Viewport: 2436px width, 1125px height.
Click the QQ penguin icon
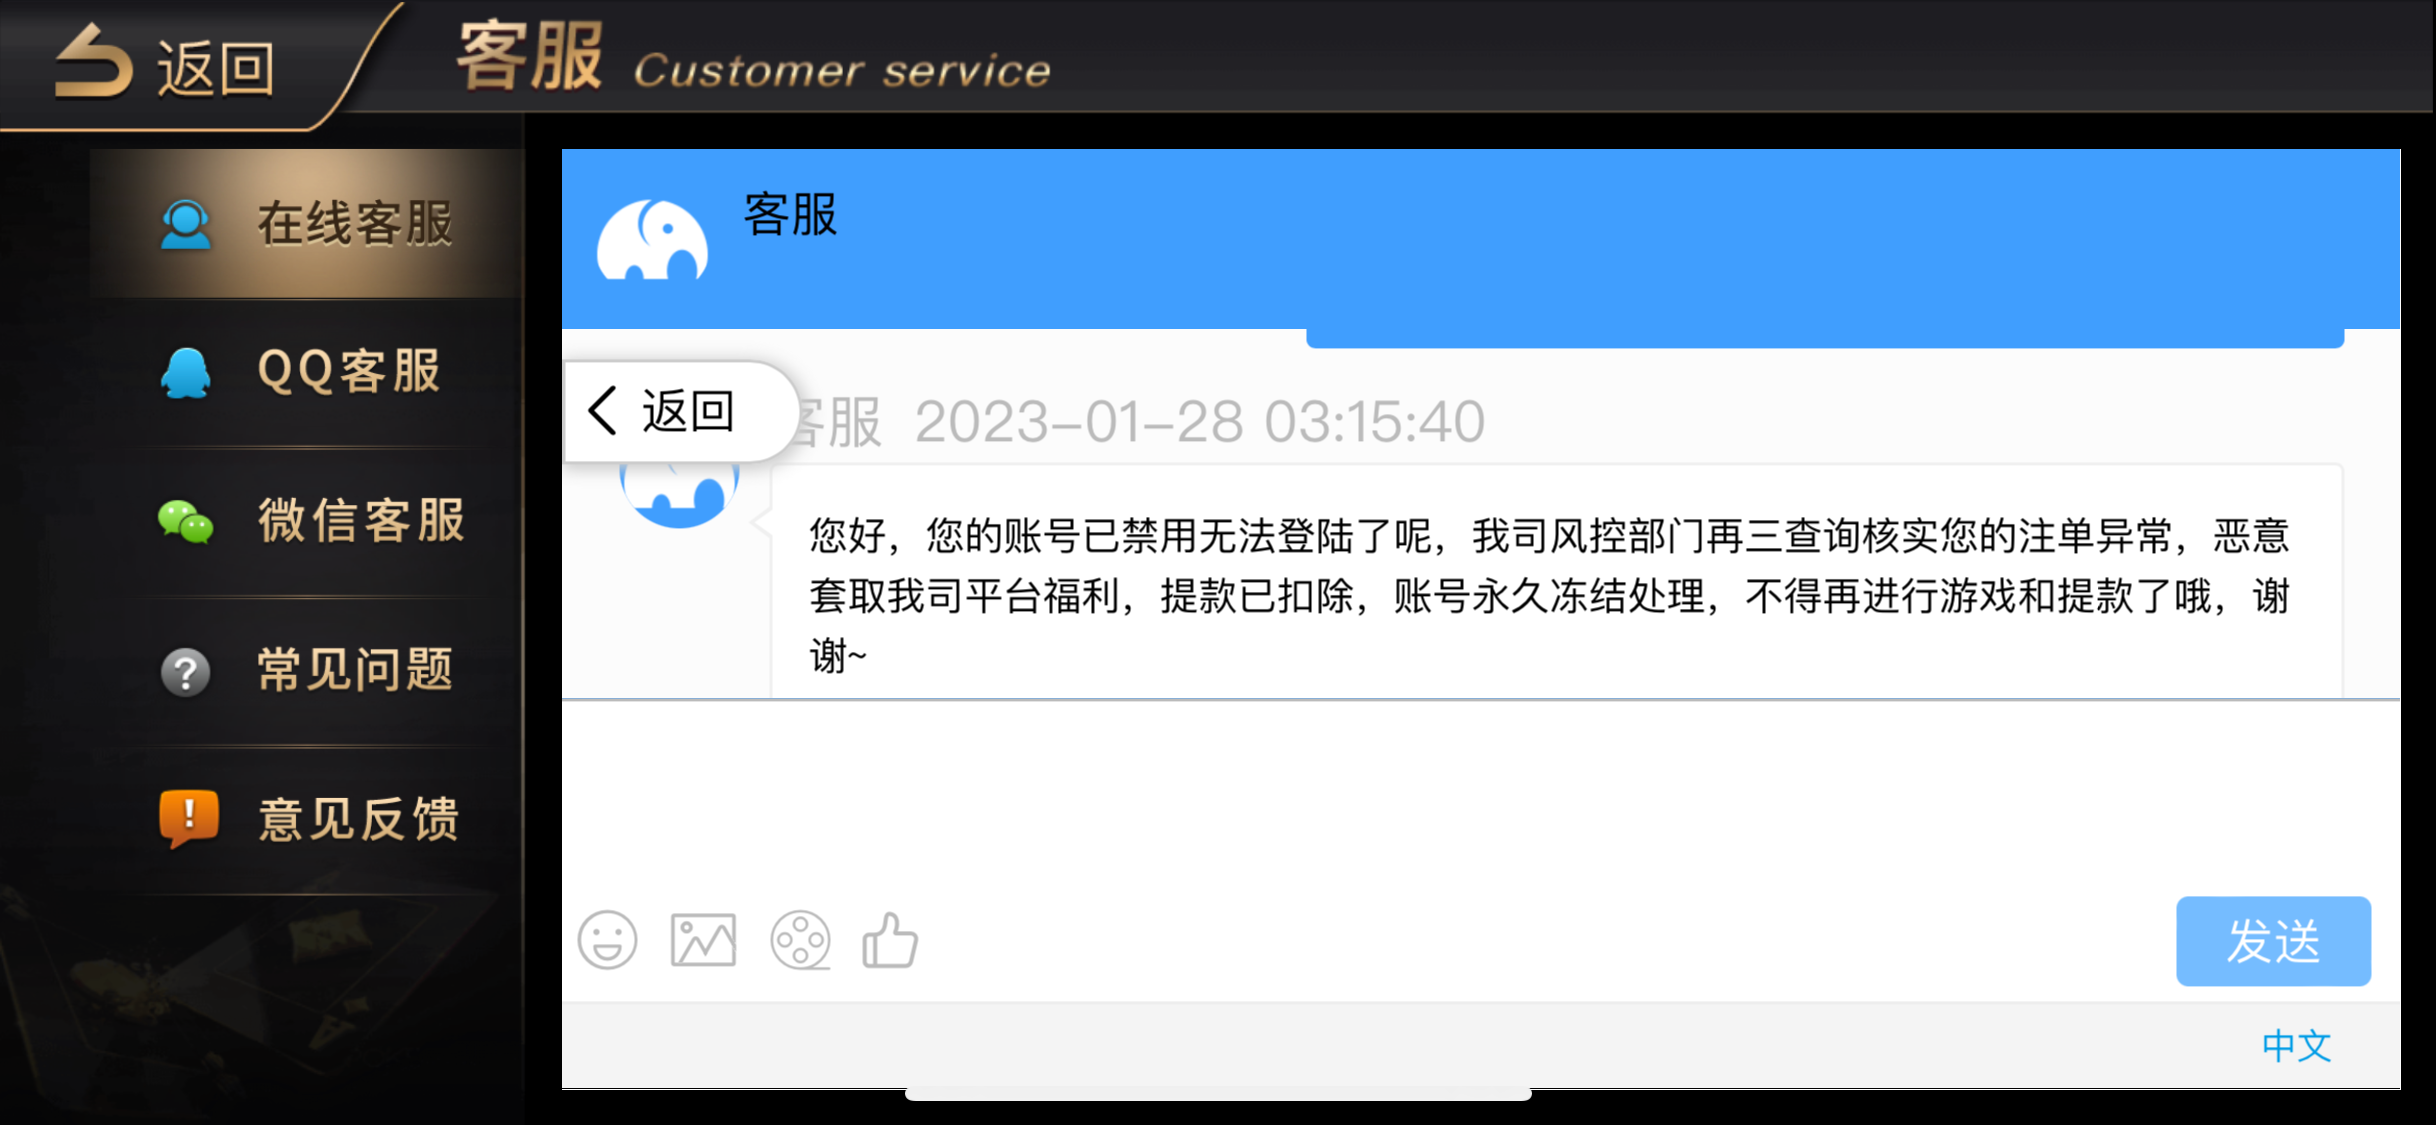pos(185,373)
